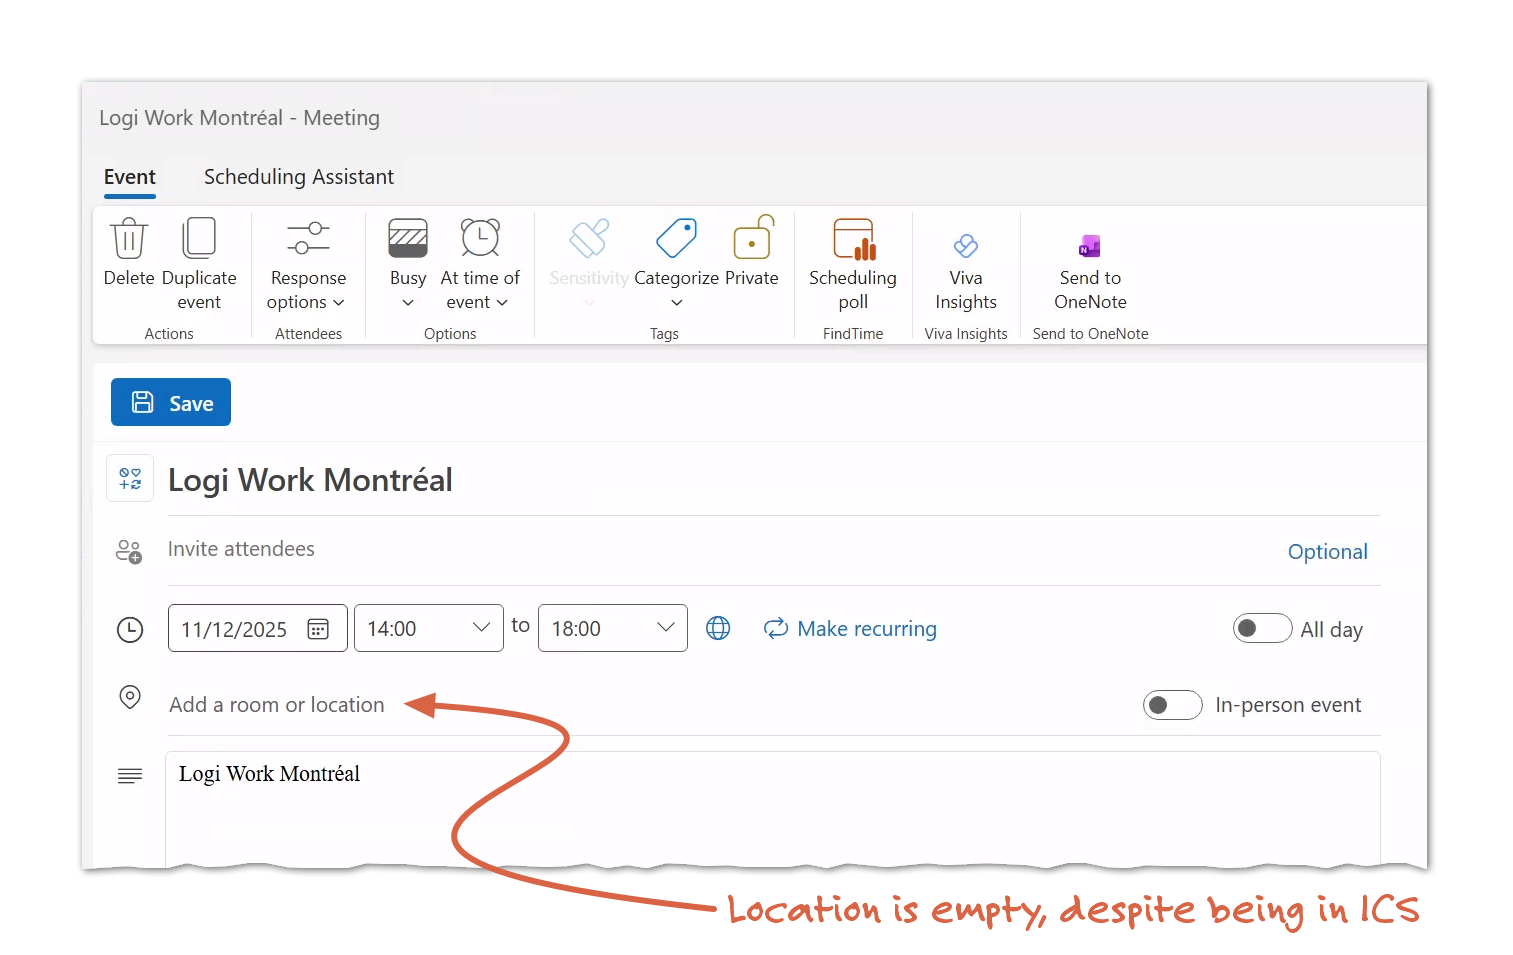Screen dimensions: 1513x955
Task: Open the 18:00 end time dropdown
Action: (x=665, y=628)
